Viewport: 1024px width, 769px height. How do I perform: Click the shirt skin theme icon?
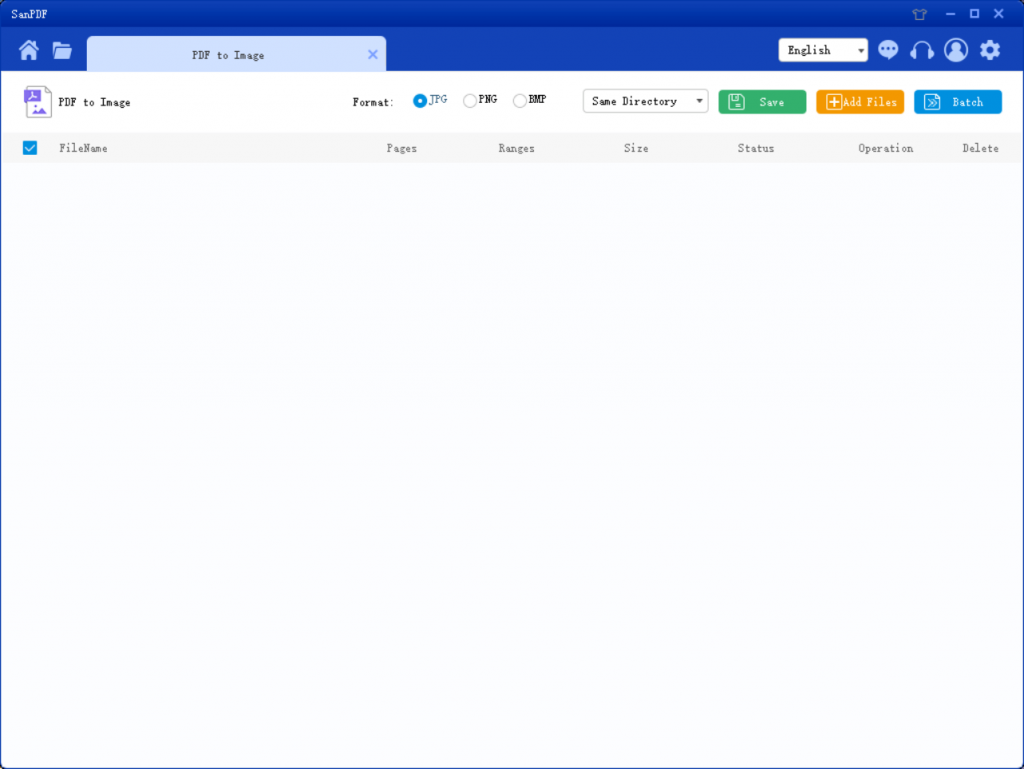[920, 14]
